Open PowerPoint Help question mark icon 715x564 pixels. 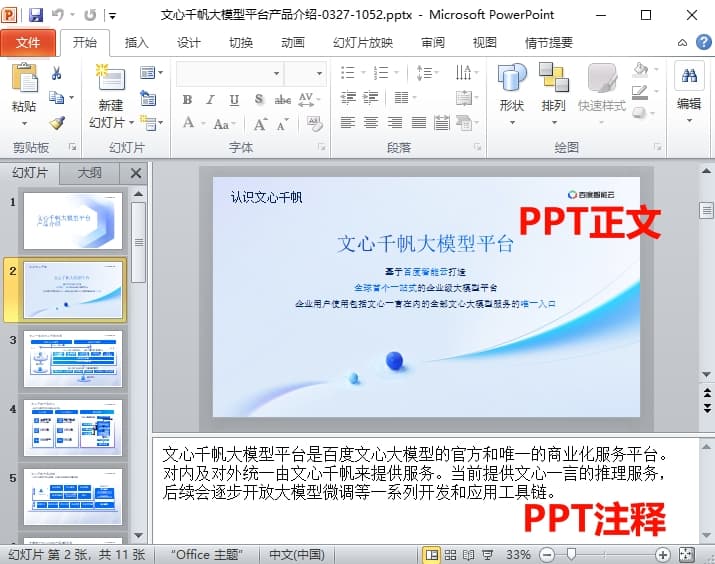tap(704, 42)
